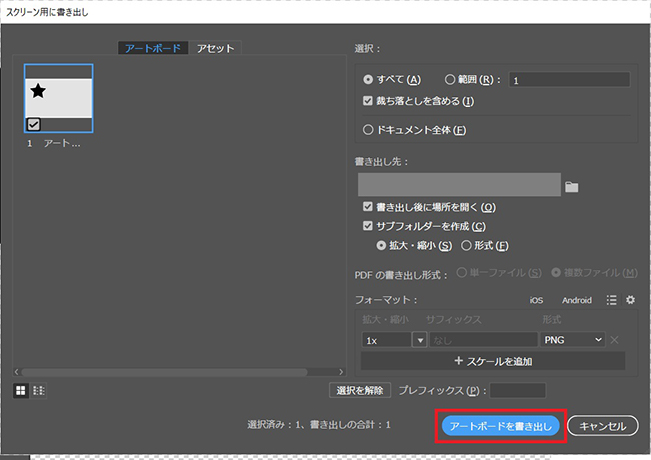Toggle サブフォルダーを作成 checkbox
Viewport: 651px width, 460px height.
point(369,226)
